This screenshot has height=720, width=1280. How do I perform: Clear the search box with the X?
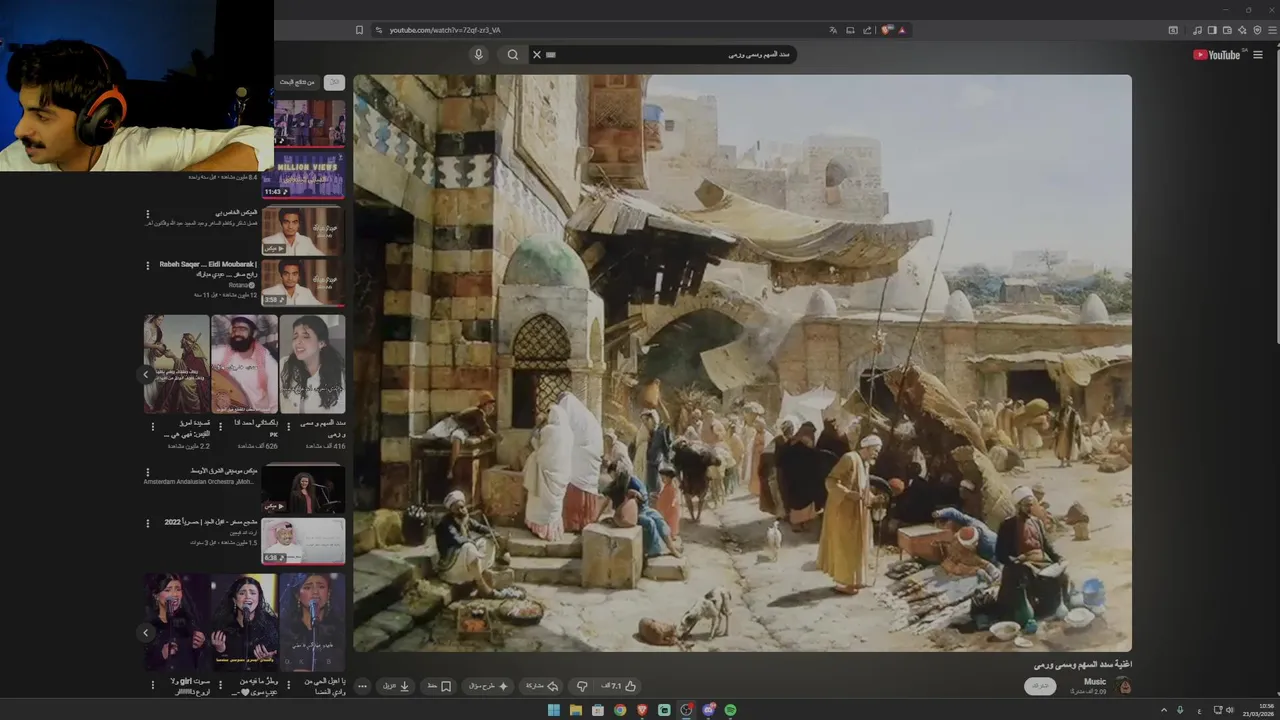point(537,55)
